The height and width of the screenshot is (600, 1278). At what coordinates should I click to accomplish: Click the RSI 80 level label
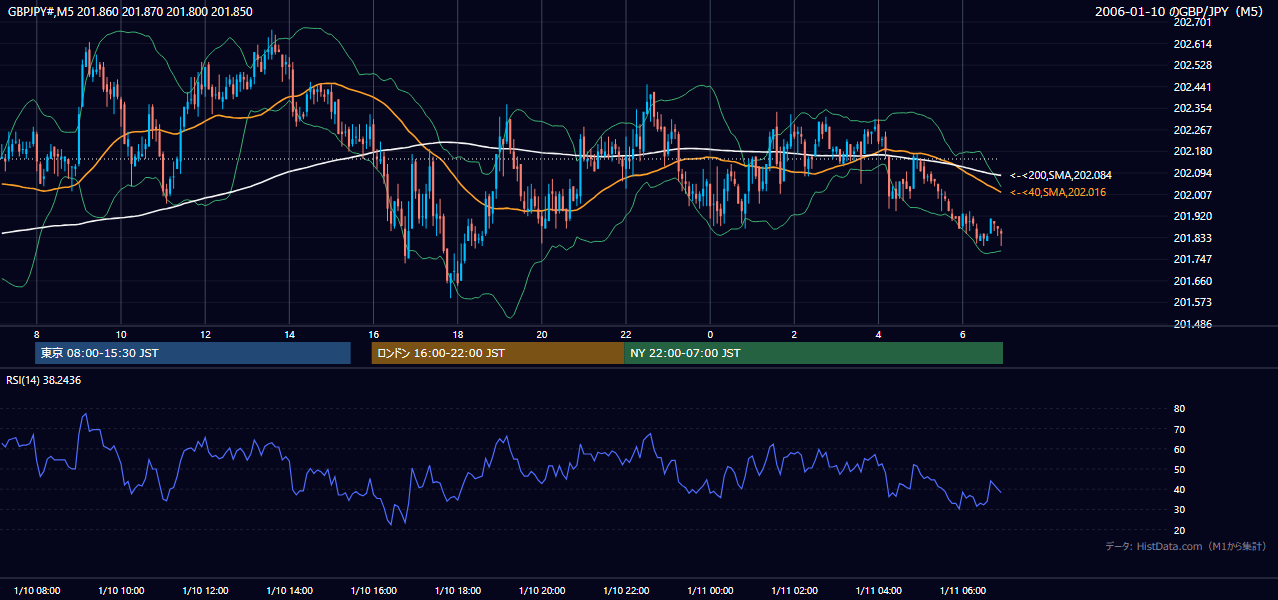tap(1179, 409)
